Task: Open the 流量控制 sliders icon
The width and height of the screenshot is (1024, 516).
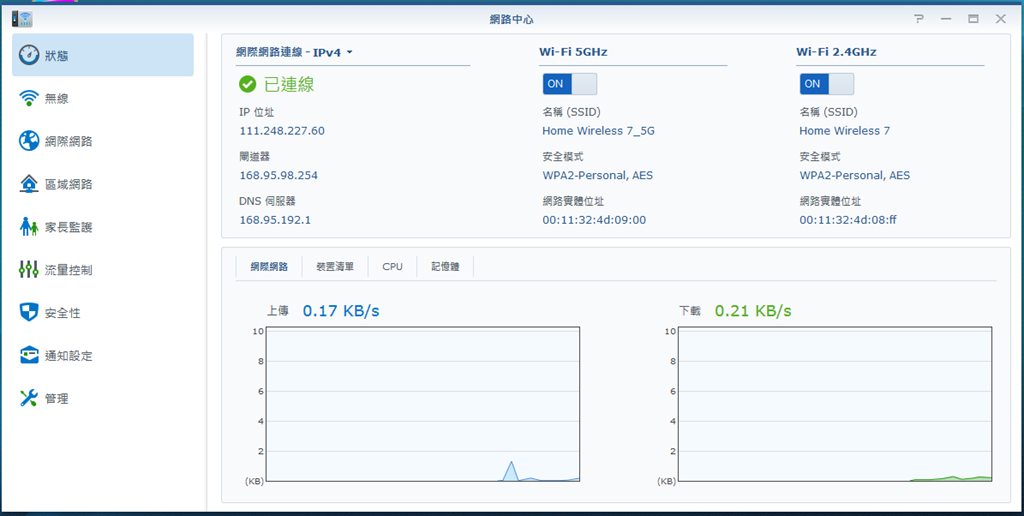Action: point(30,270)
